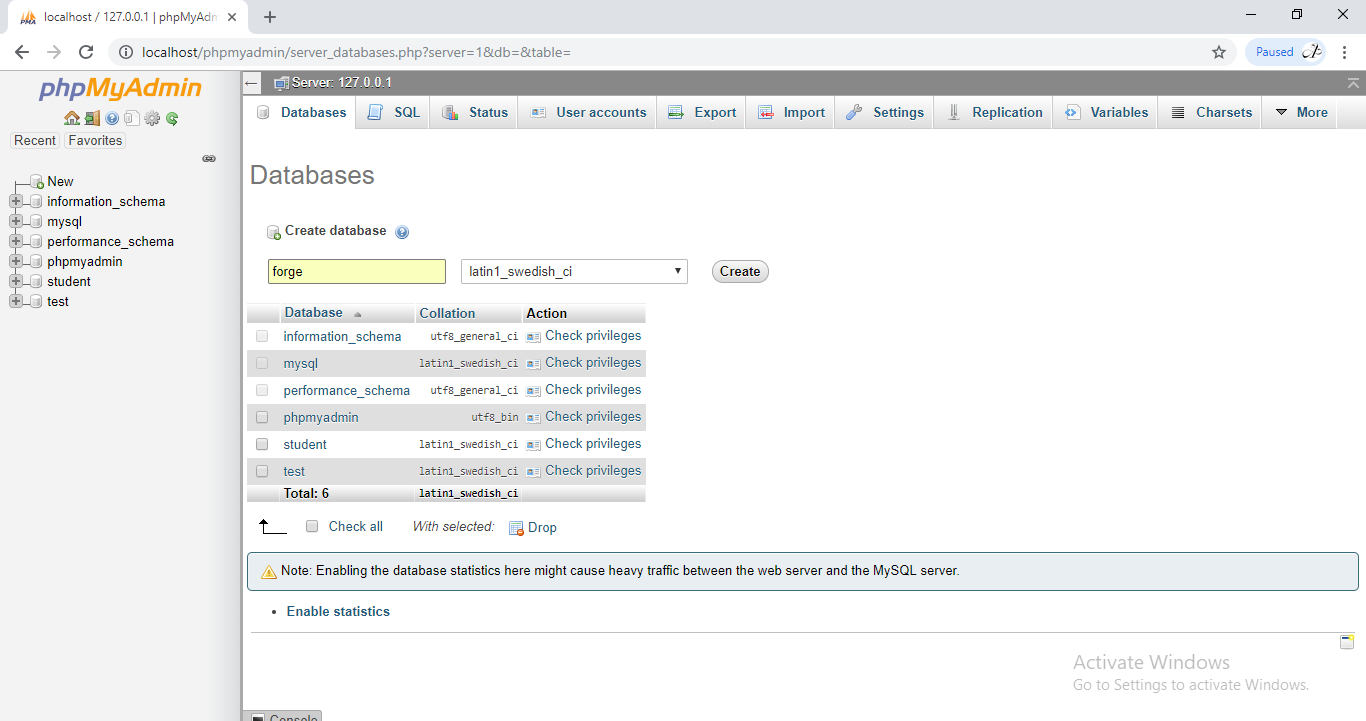Image resolution: width=1366 pixels, height=721 pixels.
Task: Collapse navigation panel with left arrow
Action: tap(252, 83)
